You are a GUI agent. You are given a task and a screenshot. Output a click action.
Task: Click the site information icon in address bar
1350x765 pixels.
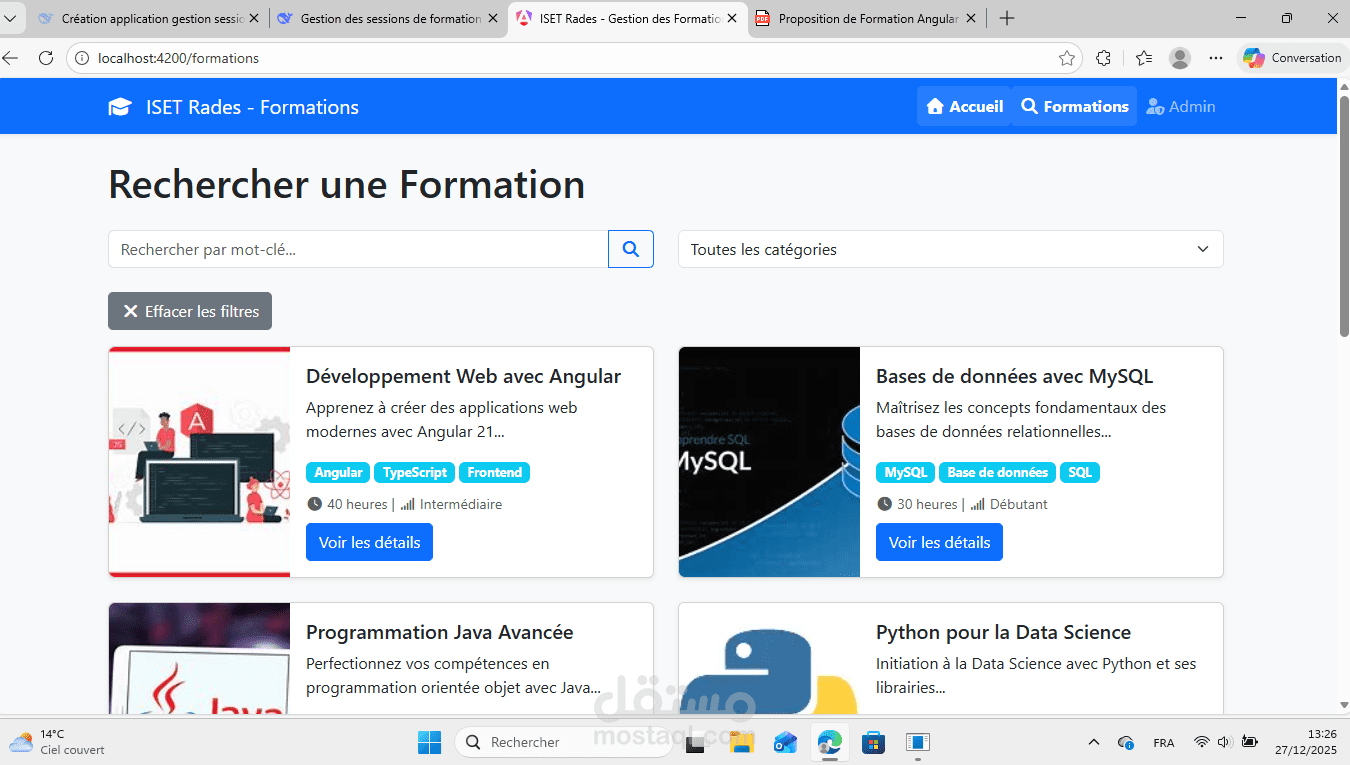coord(83,58)
